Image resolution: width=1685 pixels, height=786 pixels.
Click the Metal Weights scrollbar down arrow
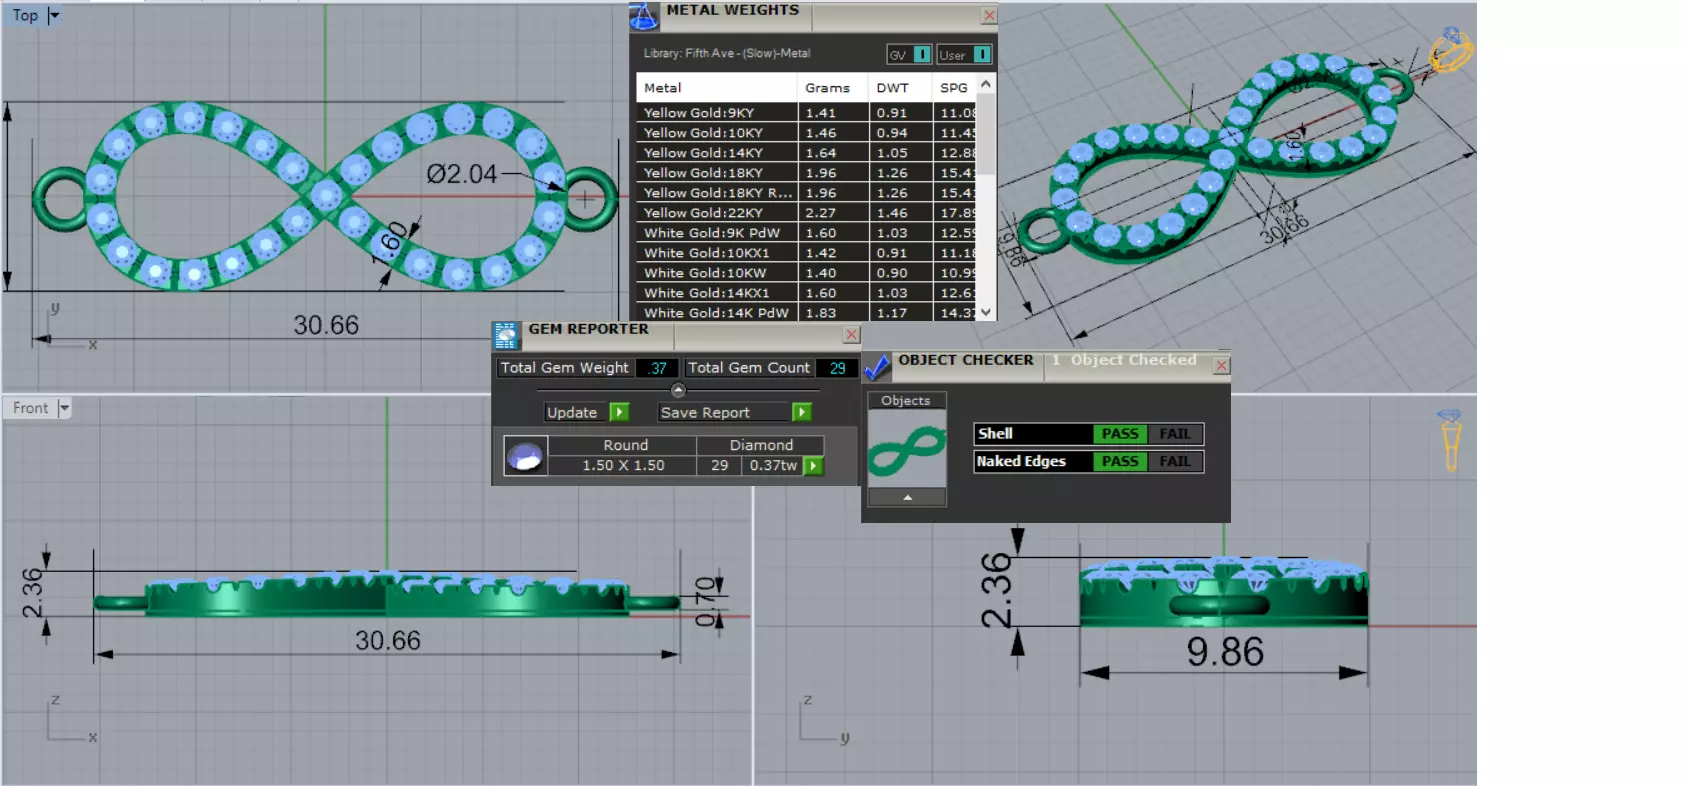(x=986, y=312)
